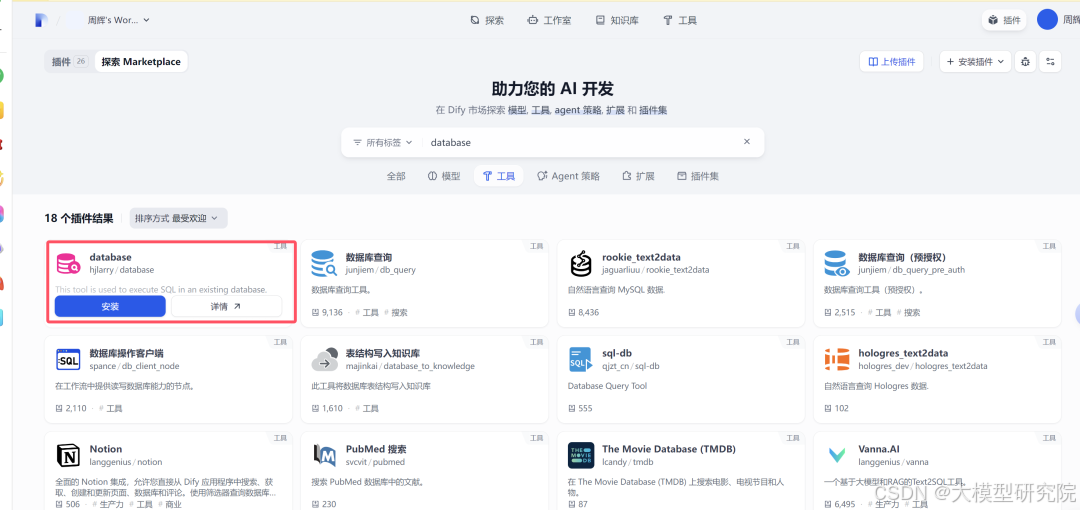Screen dimensions: 1080x510
Task: Click the hologres_text2data orange icon
Action: (x=836, y=360)
